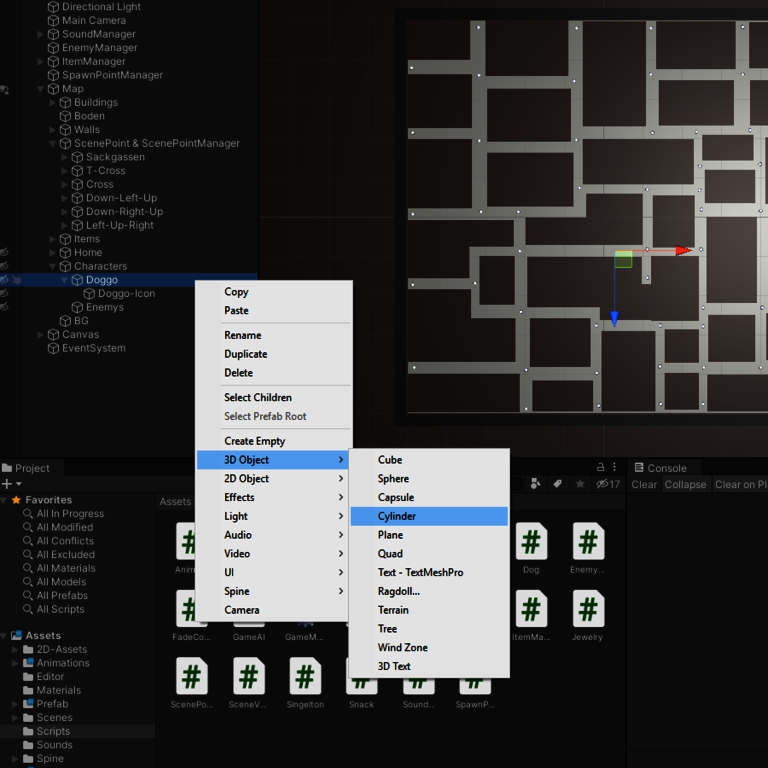Click the Main Camera GameObject cube icon
Viewport: 768px width, 768px height.
pos(53,20)
